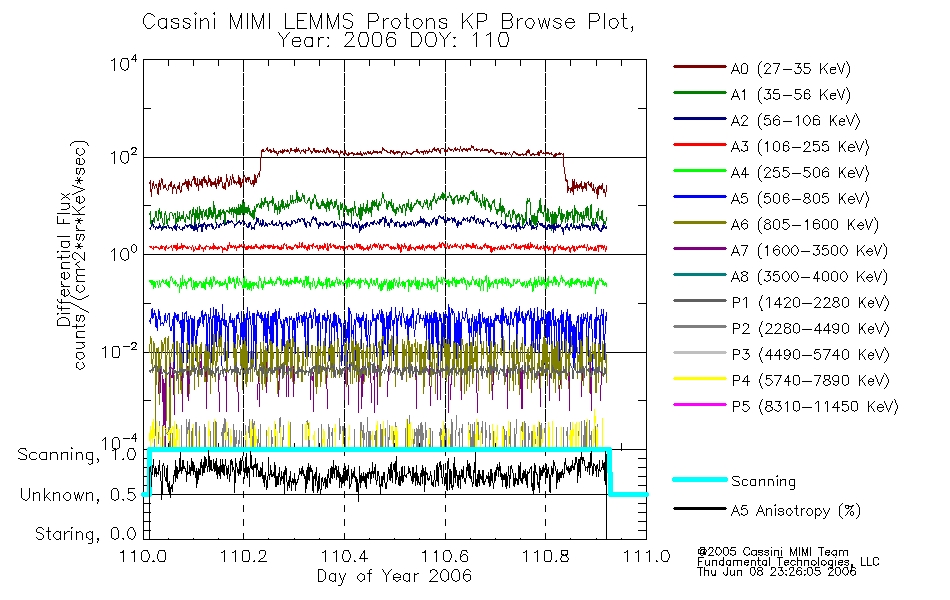Click the A5 (506-805 KeV) legend label
The height and width of the screenshot is (600, 950).
click(800, 199)
